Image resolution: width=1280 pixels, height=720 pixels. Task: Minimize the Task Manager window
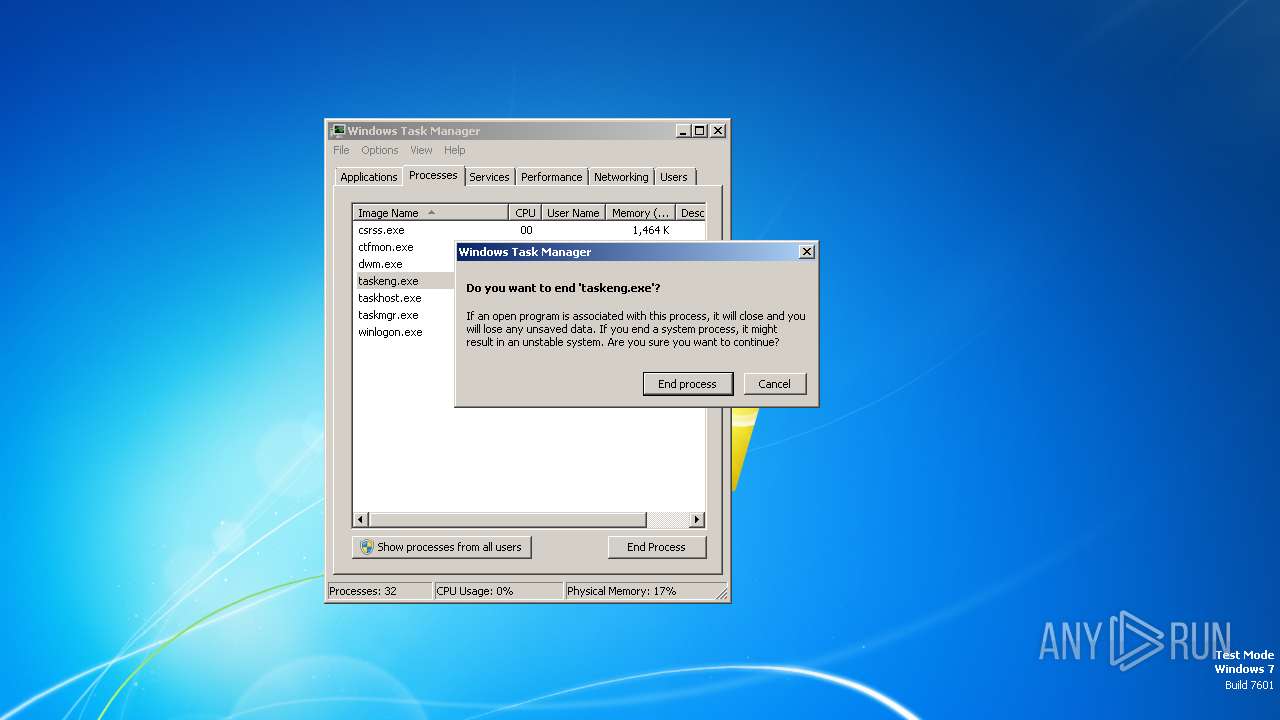683,130
